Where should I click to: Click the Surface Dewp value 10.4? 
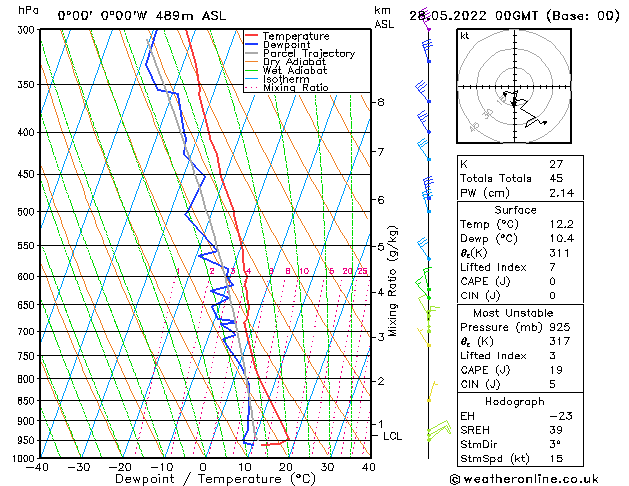[562, 239]
